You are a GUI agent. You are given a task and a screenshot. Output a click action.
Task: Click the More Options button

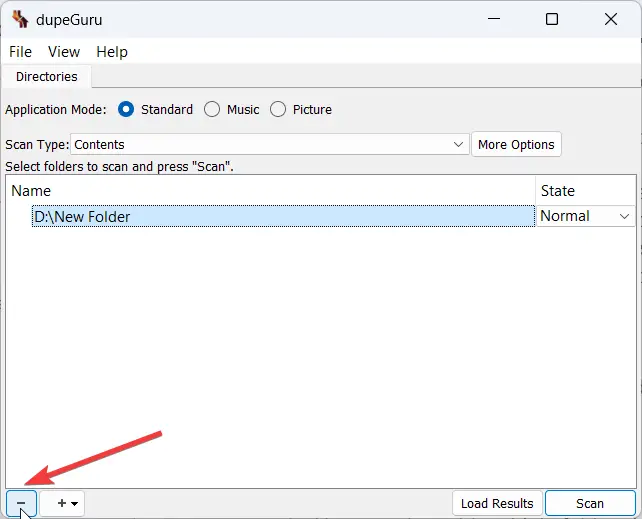516,144
